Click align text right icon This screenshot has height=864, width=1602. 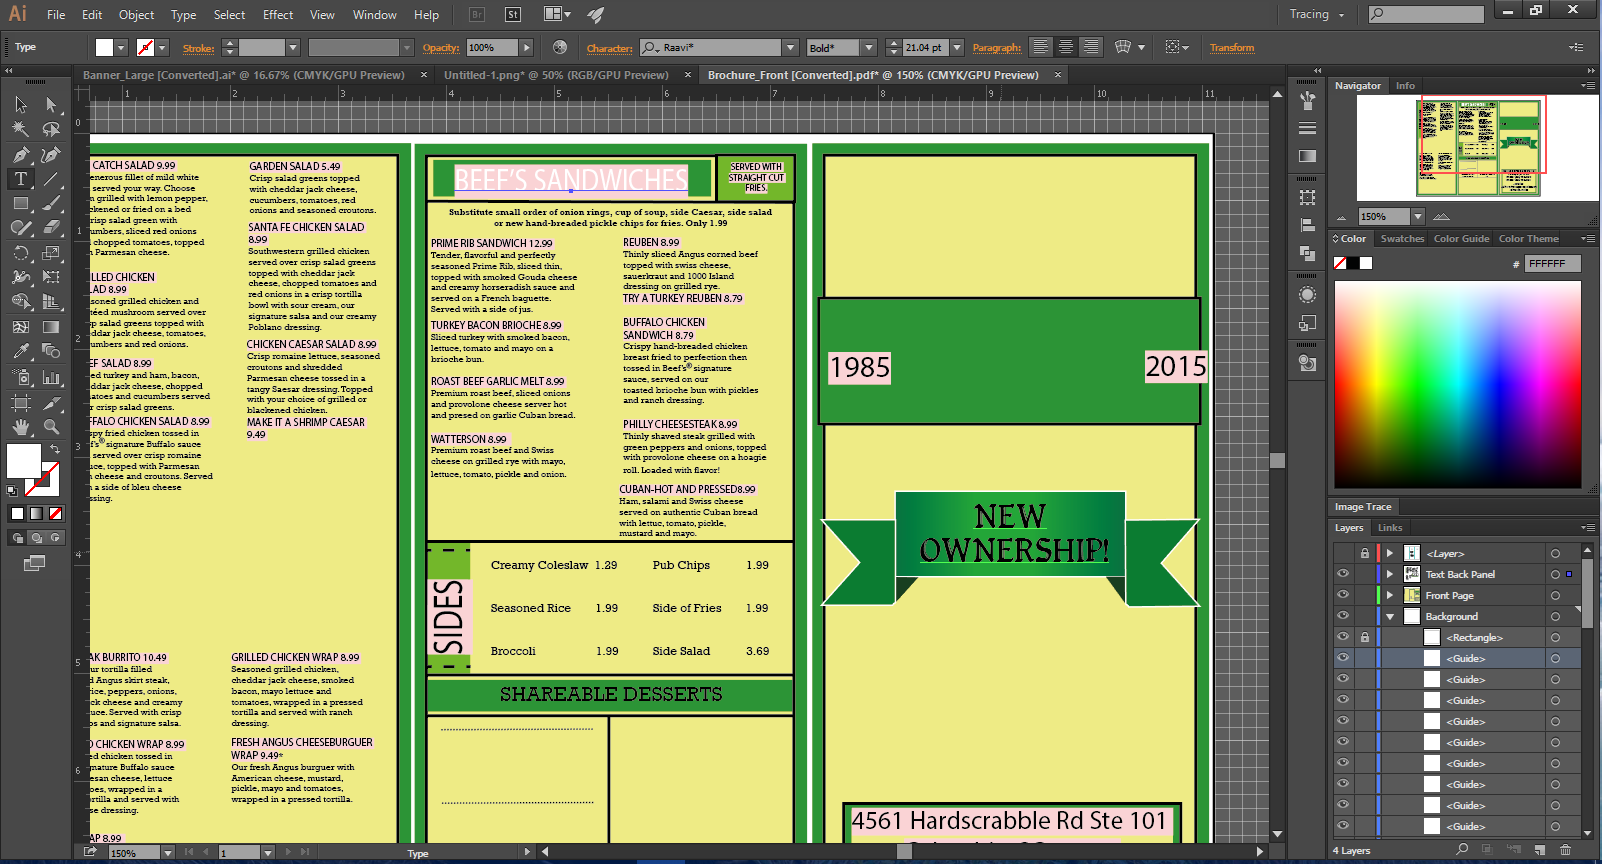[1091, 47]
